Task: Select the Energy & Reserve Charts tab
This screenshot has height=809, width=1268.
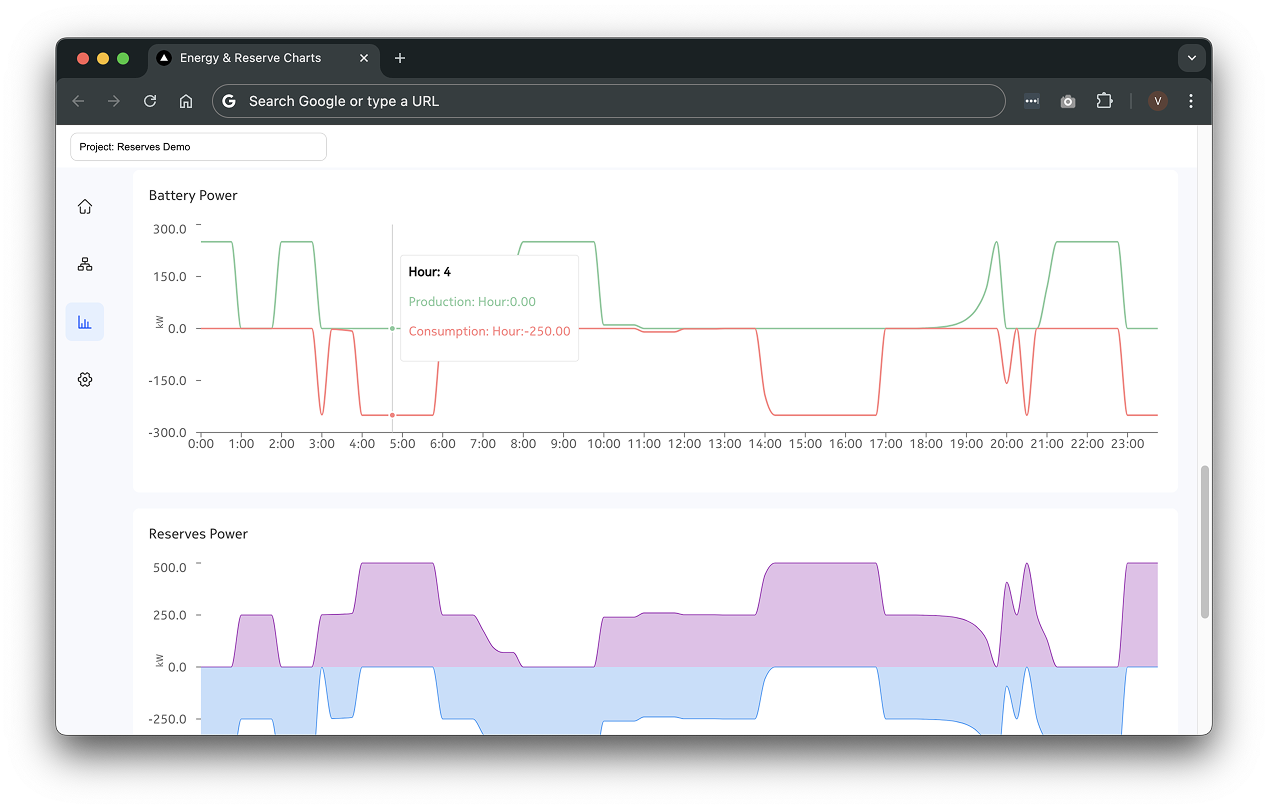Action: [264, 58]
